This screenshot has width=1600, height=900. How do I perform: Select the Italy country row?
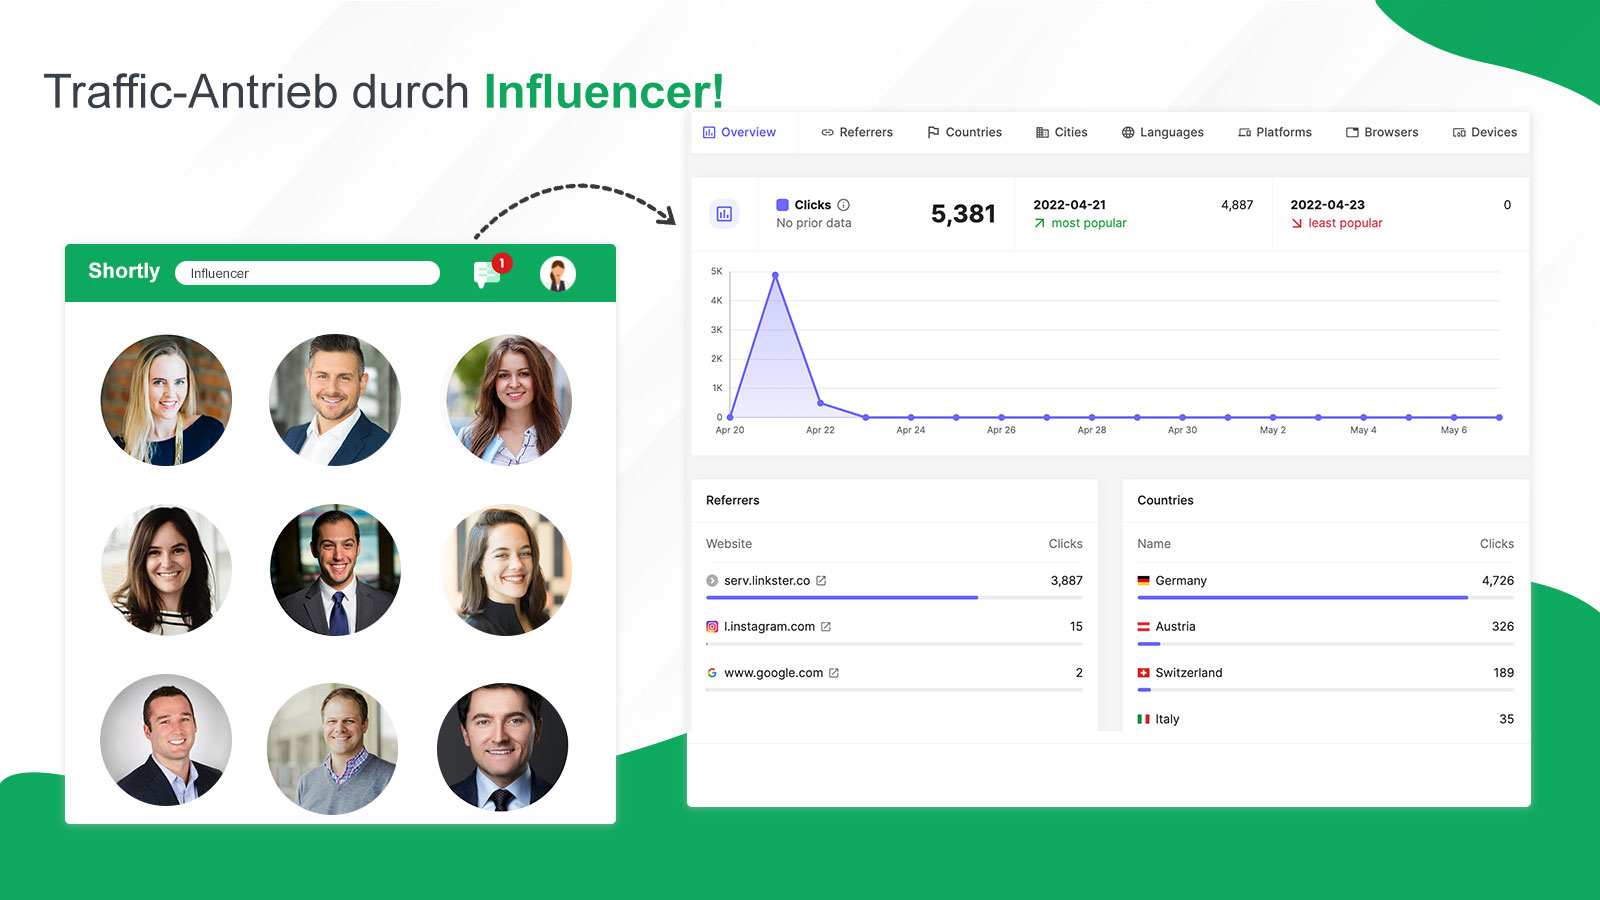1325,719
